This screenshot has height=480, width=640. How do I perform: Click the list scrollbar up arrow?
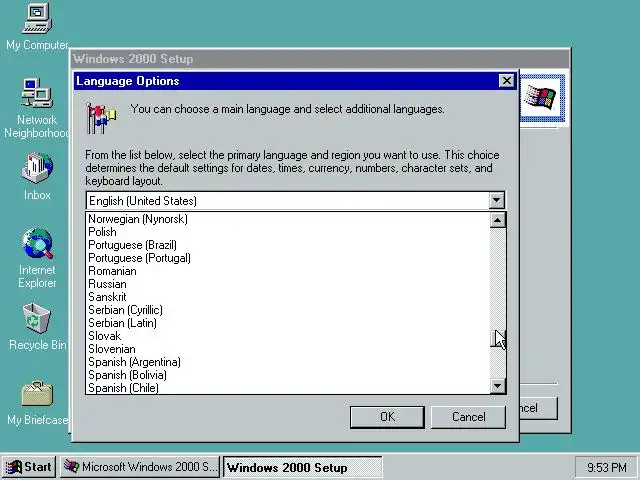point(498,220)
